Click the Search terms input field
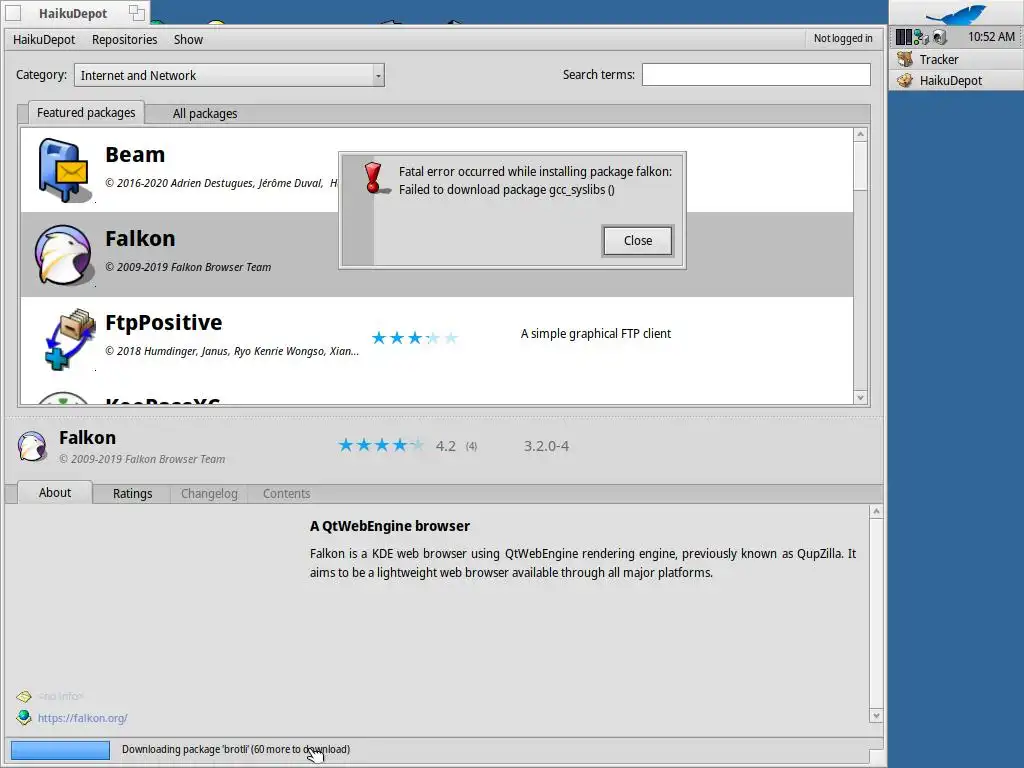Screen dimensions: 1024x768 pos(756,74)
